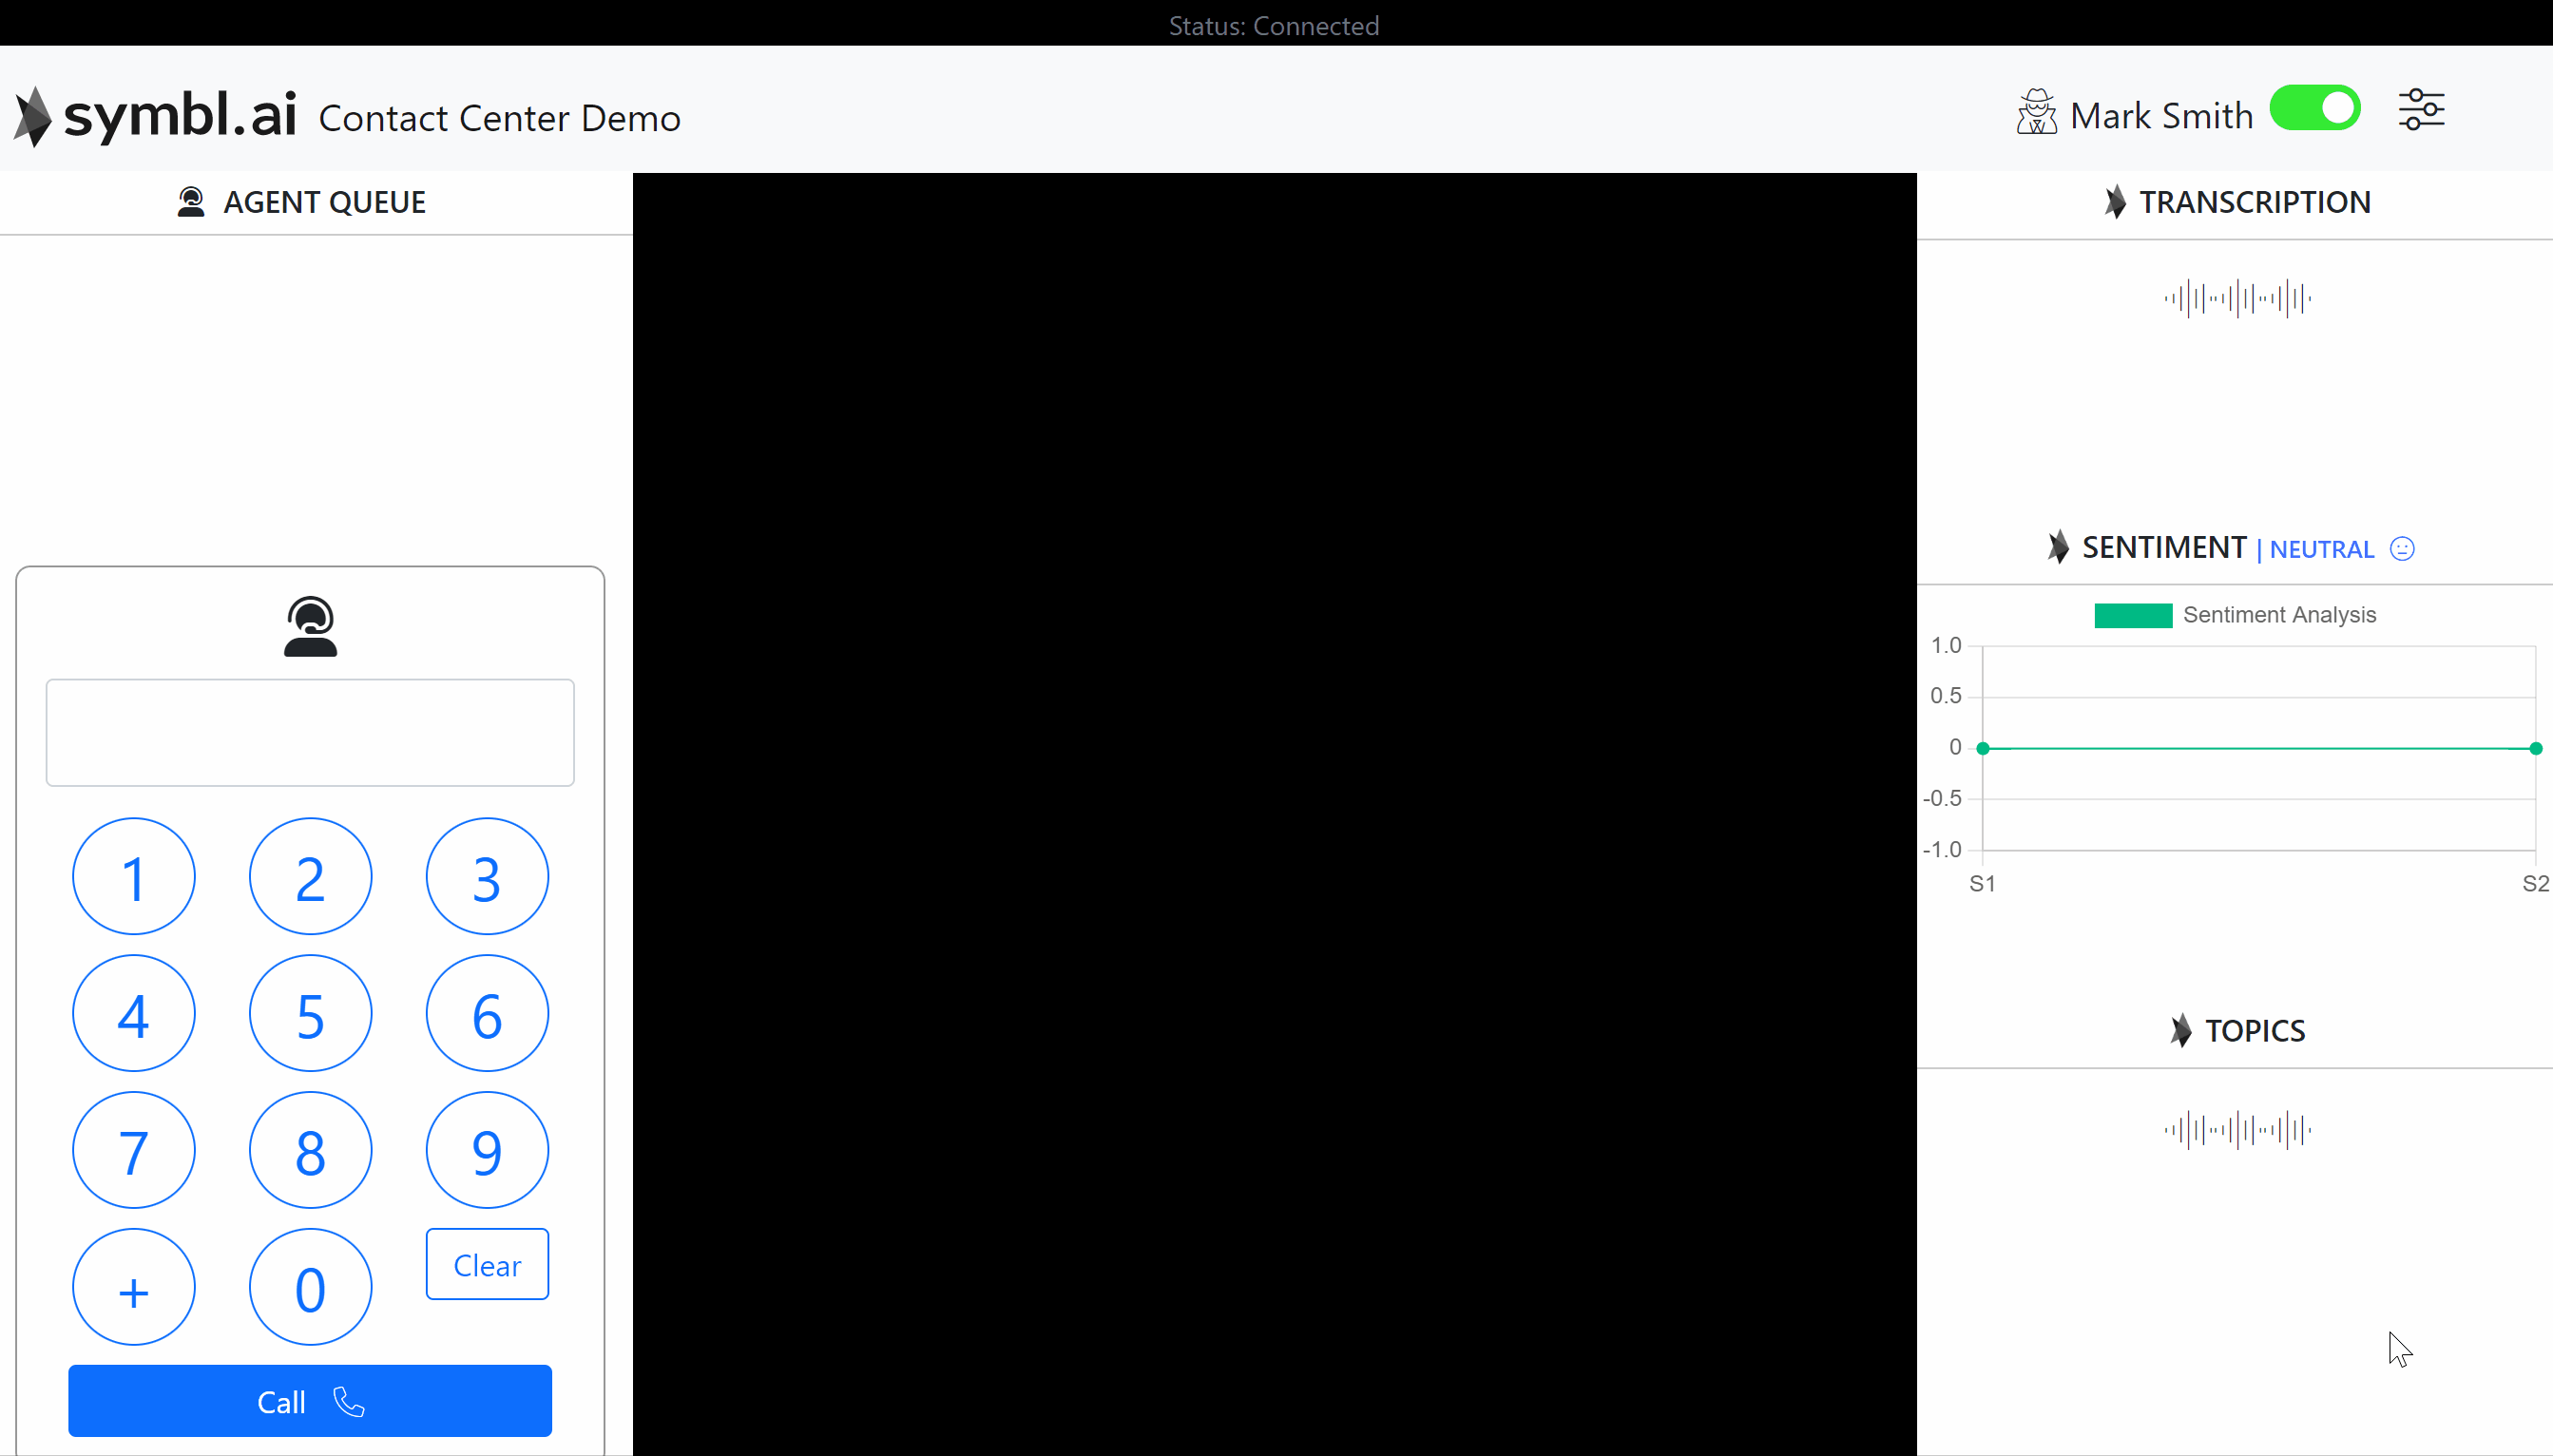Dial digit 5 on keypad
The width and height of the screenshot is (2553, 1456).
click(x=310, y=1014)
